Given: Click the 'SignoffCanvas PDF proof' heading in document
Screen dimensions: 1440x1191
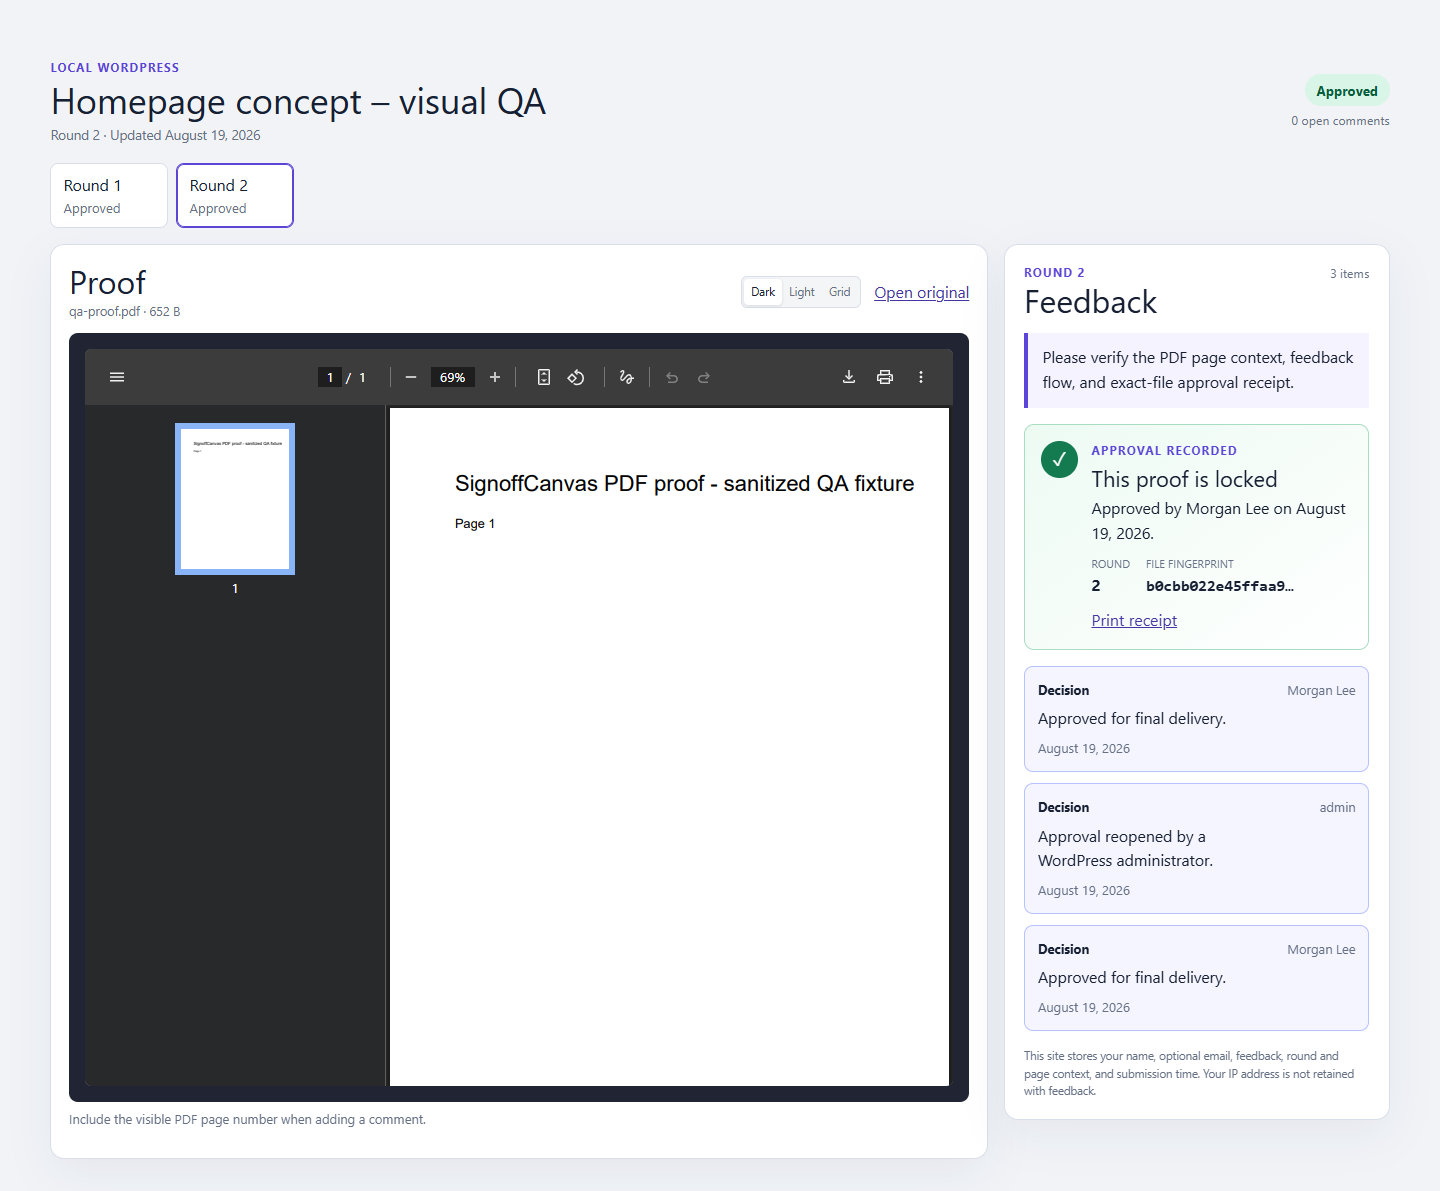Looking at the screenshot, I should click(684, 484).
